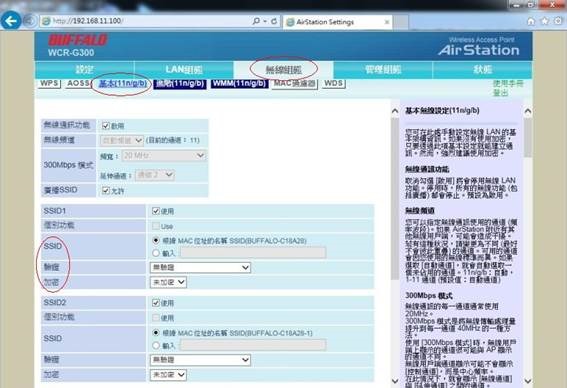Click the 登出 logout link
The image size is (567, 388).
point(500,93)
